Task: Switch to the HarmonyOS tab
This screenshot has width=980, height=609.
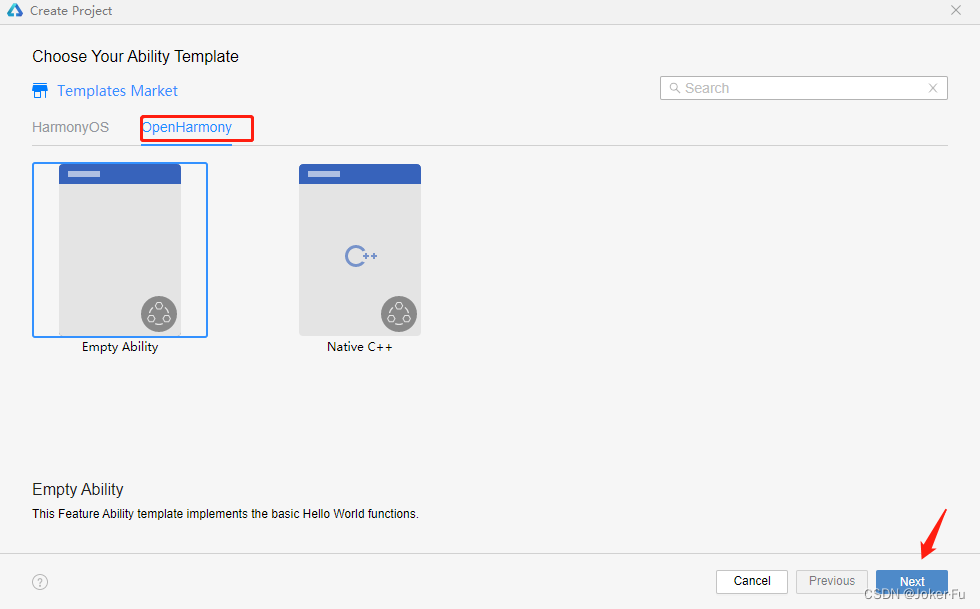Action: tap(71, 128)
